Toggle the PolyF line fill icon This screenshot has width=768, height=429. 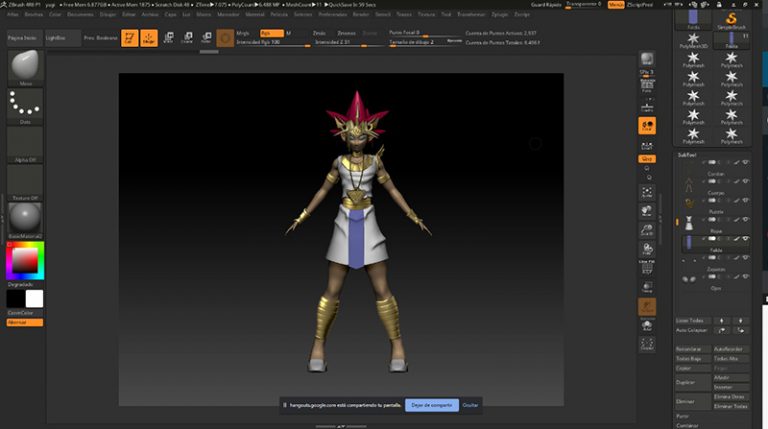click(647, 268)
